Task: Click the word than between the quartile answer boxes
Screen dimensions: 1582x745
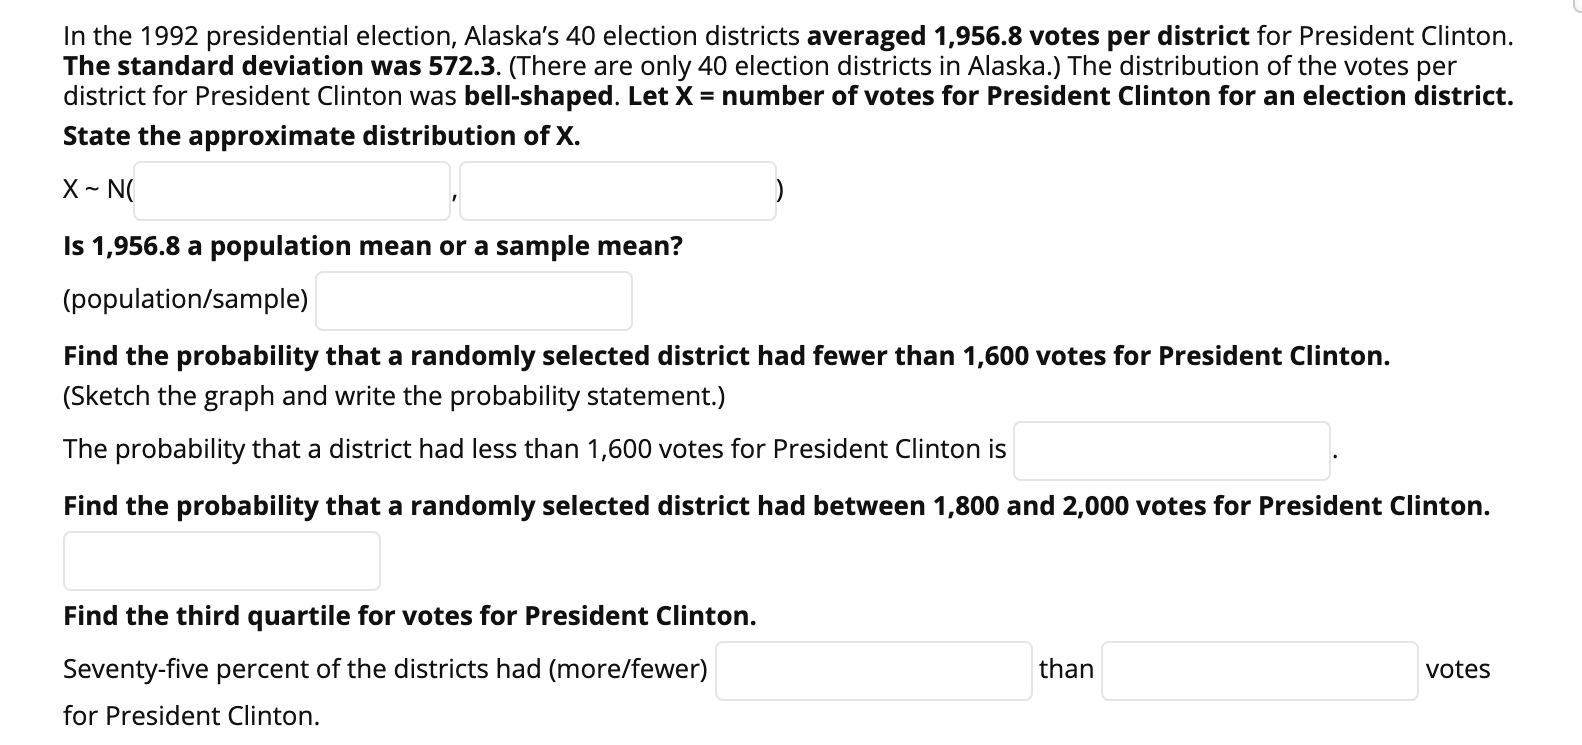Action: tap(1064, 669)
